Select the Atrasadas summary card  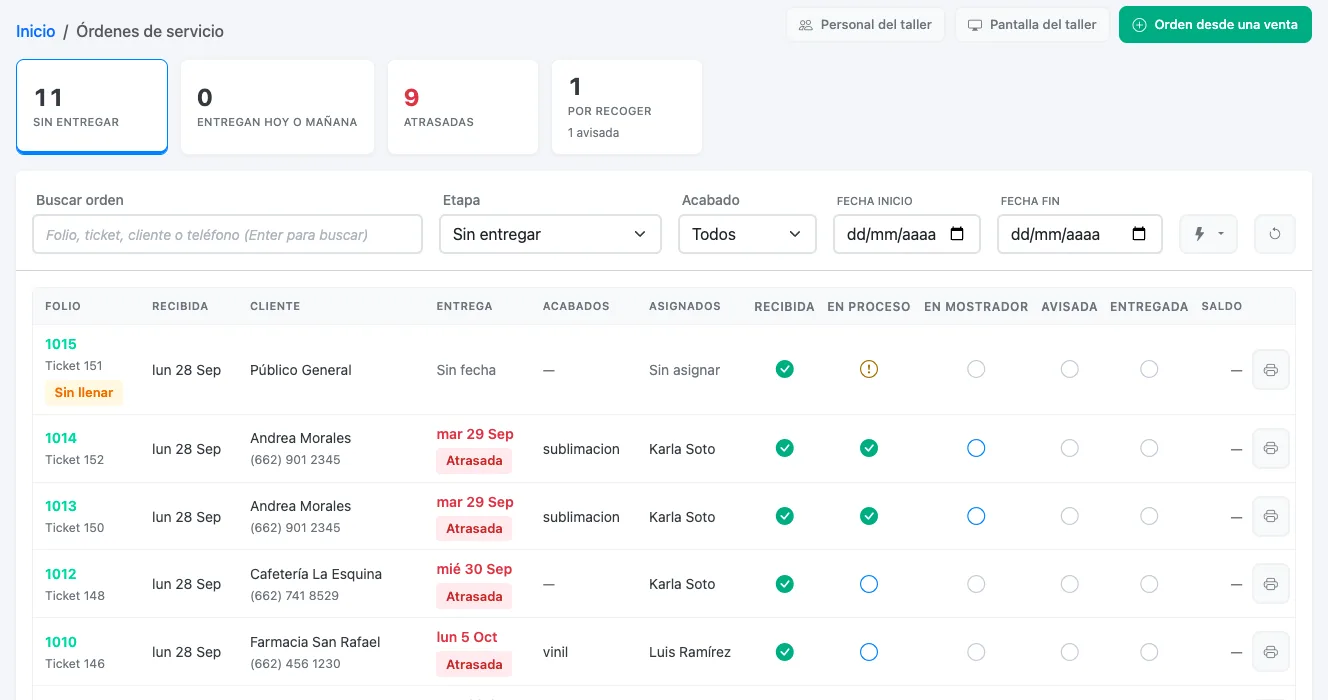[x=463, y=107]
